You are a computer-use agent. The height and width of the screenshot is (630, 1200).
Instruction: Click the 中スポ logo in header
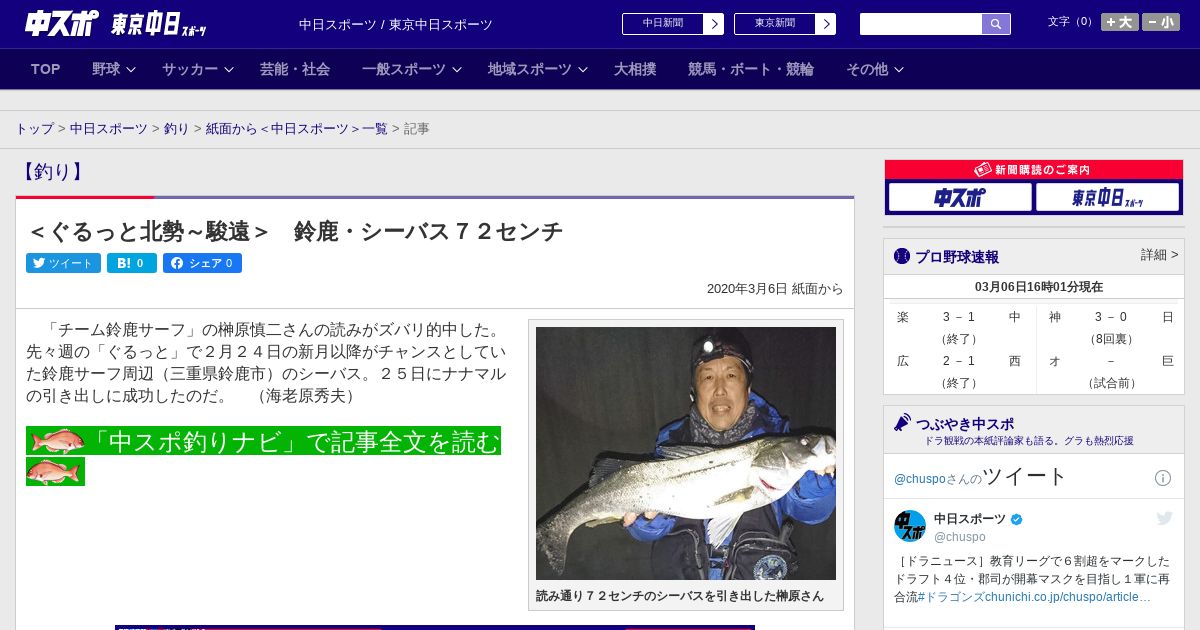click(62, 23)
